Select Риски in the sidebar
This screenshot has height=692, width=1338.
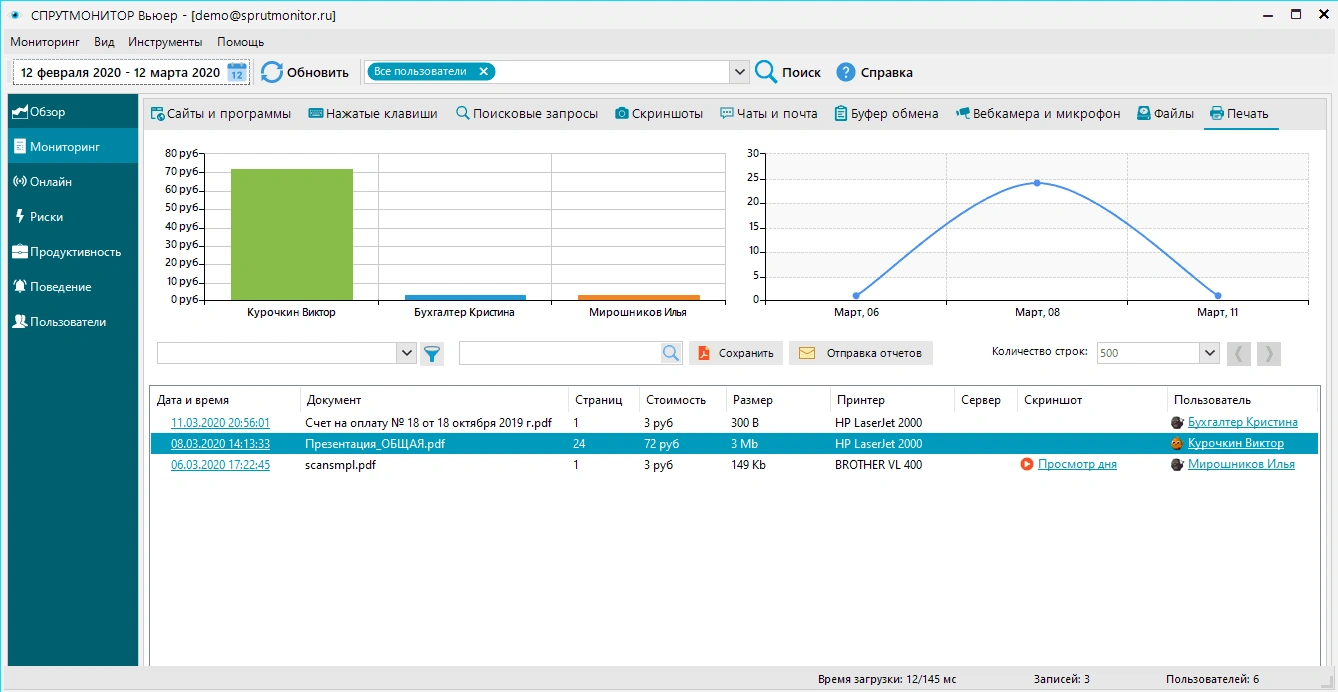[x=47, y=217]
